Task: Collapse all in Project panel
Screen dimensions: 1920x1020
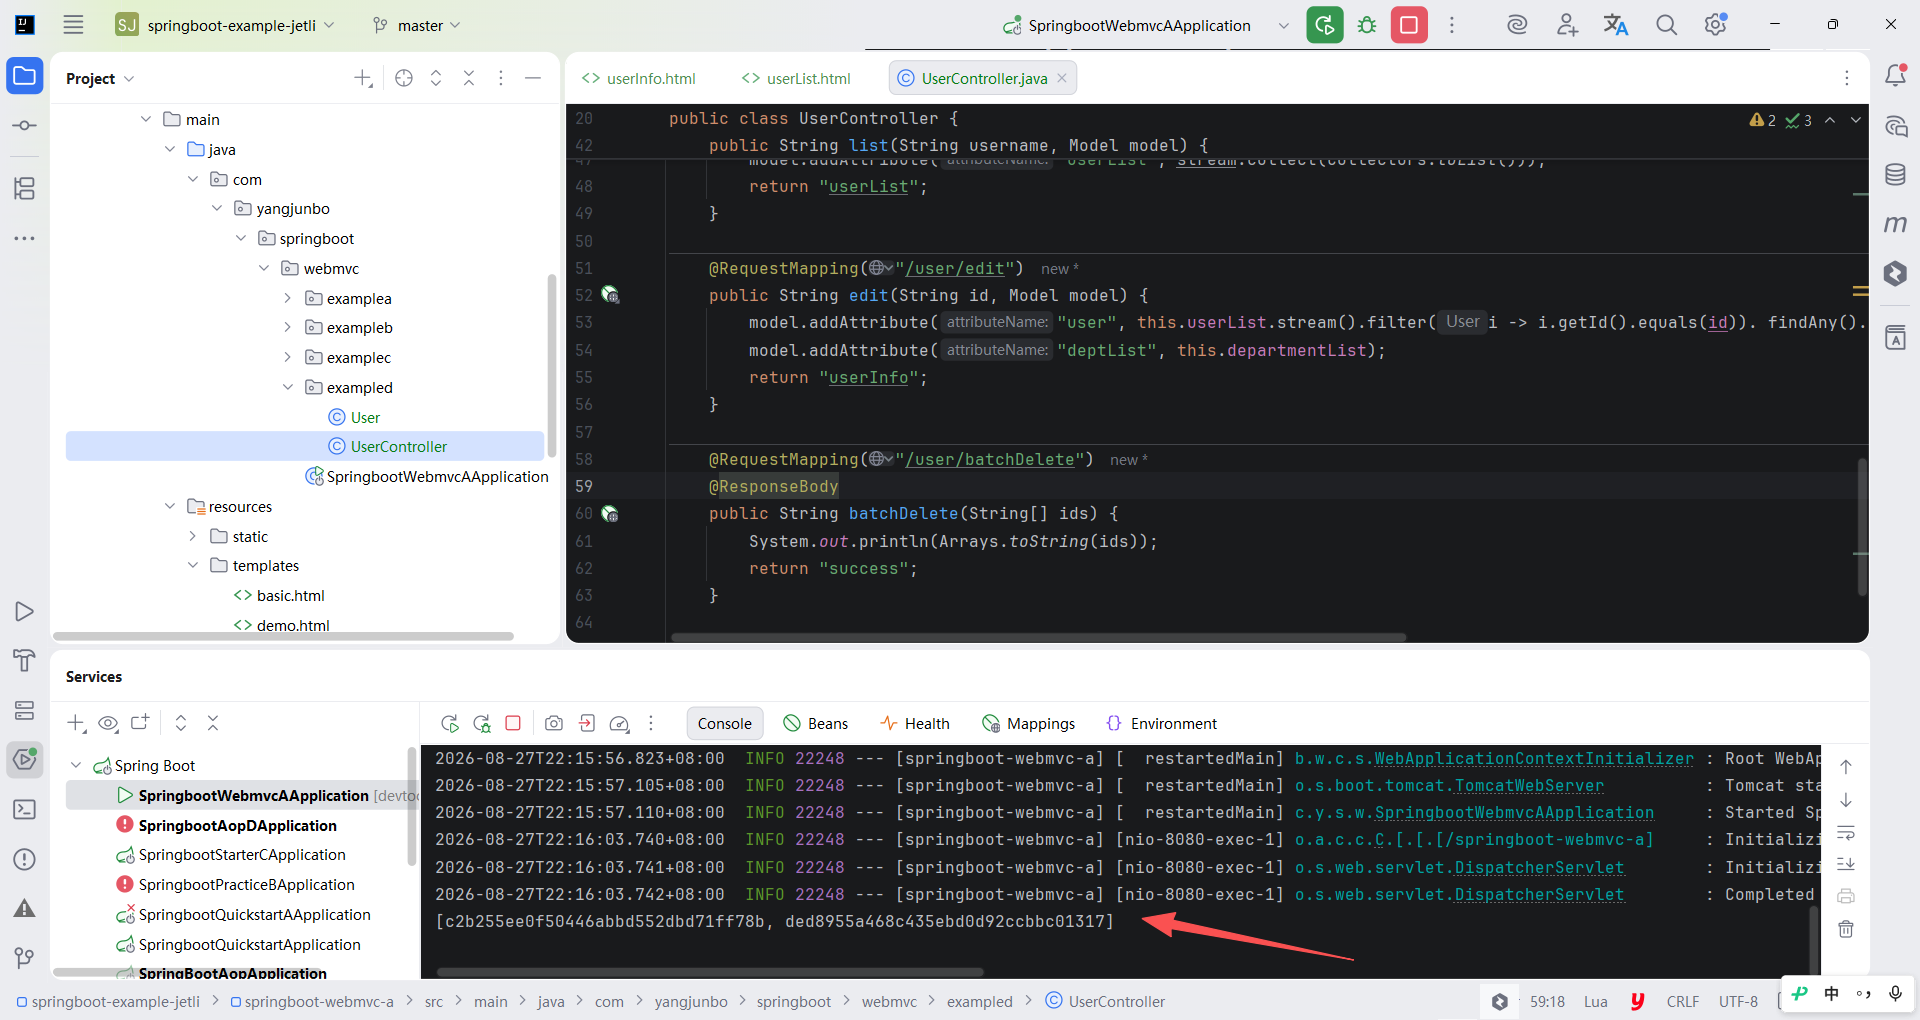Action: pyautogui.click(x=469, y=78)
